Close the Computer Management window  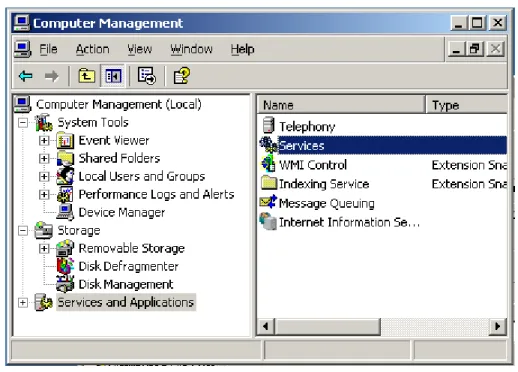[x=498, y=23]
